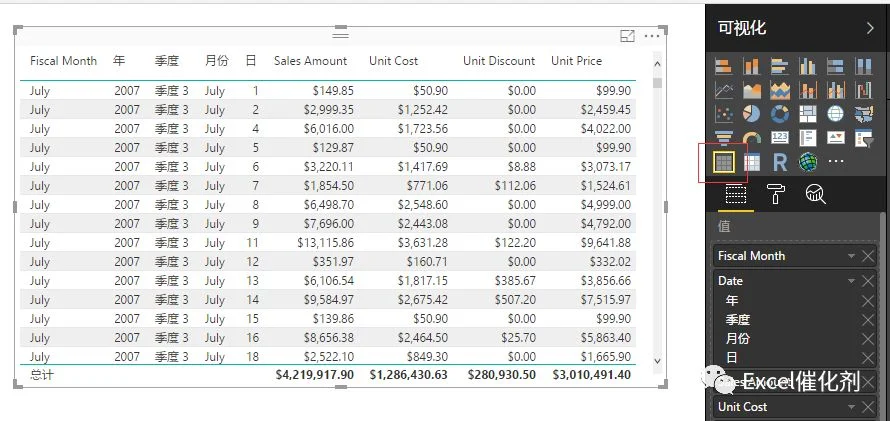The height and width of the screenshot is (421, 890).
Task: Select the line chart visual
Action: [724, 90]
